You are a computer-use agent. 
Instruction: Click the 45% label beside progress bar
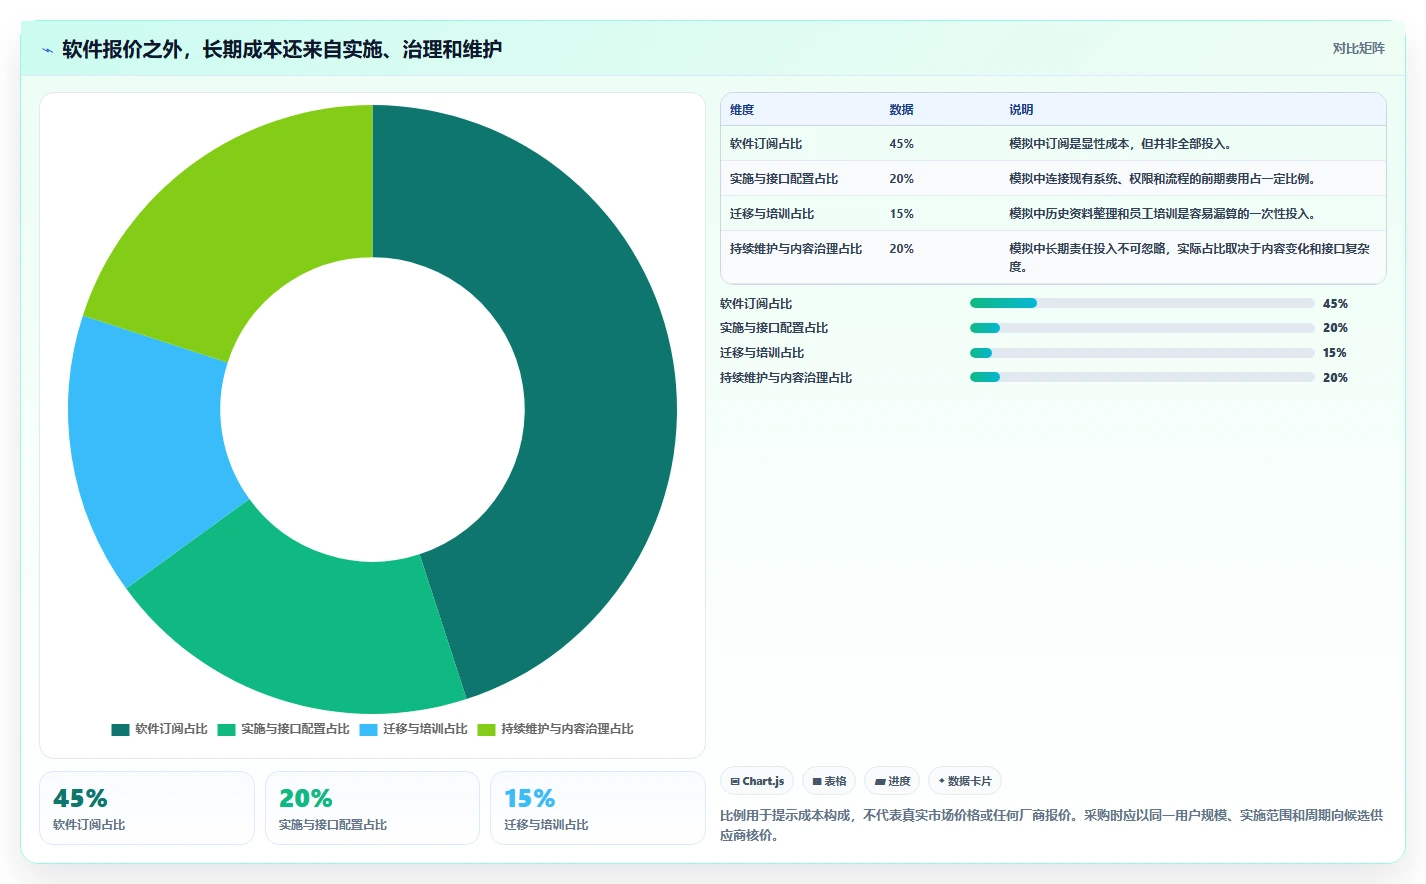1335,304
